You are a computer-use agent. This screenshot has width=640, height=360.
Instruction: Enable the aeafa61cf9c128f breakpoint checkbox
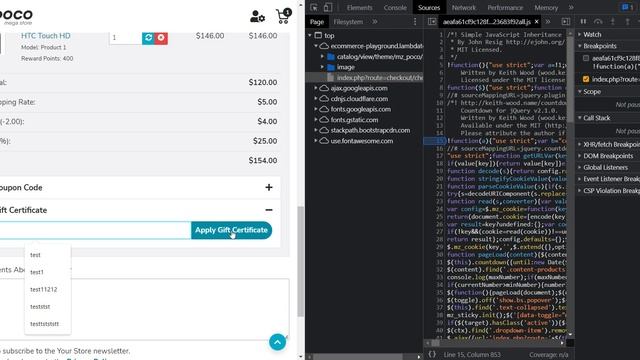(586, 58)
